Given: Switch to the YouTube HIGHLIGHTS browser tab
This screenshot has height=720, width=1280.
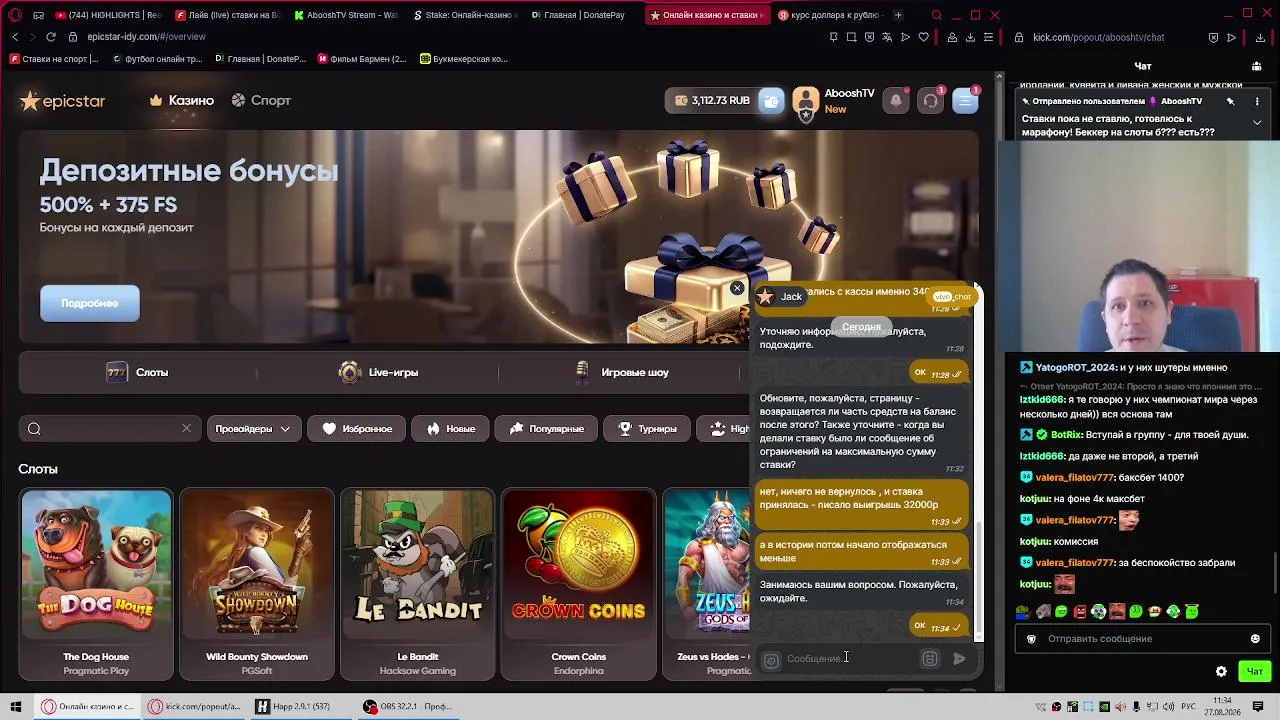Looking at the screenshot, I should click(108, 15).
